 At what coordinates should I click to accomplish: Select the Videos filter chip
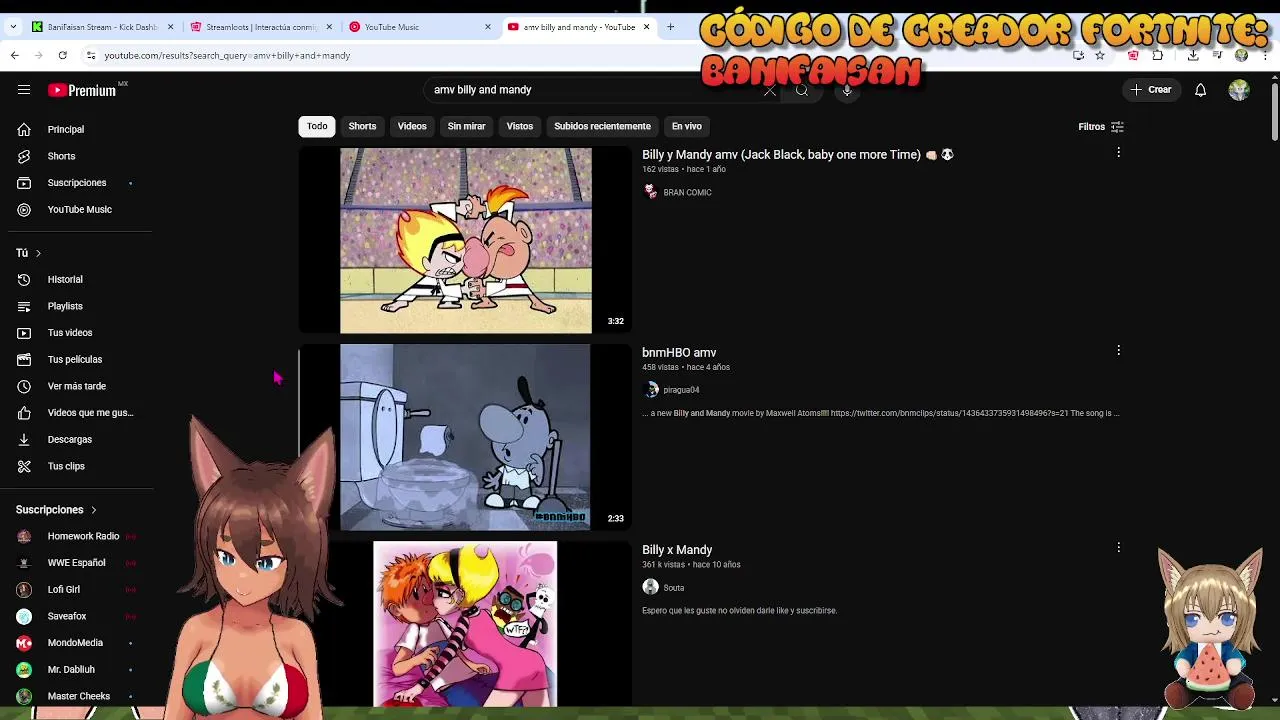coord(412,126)
